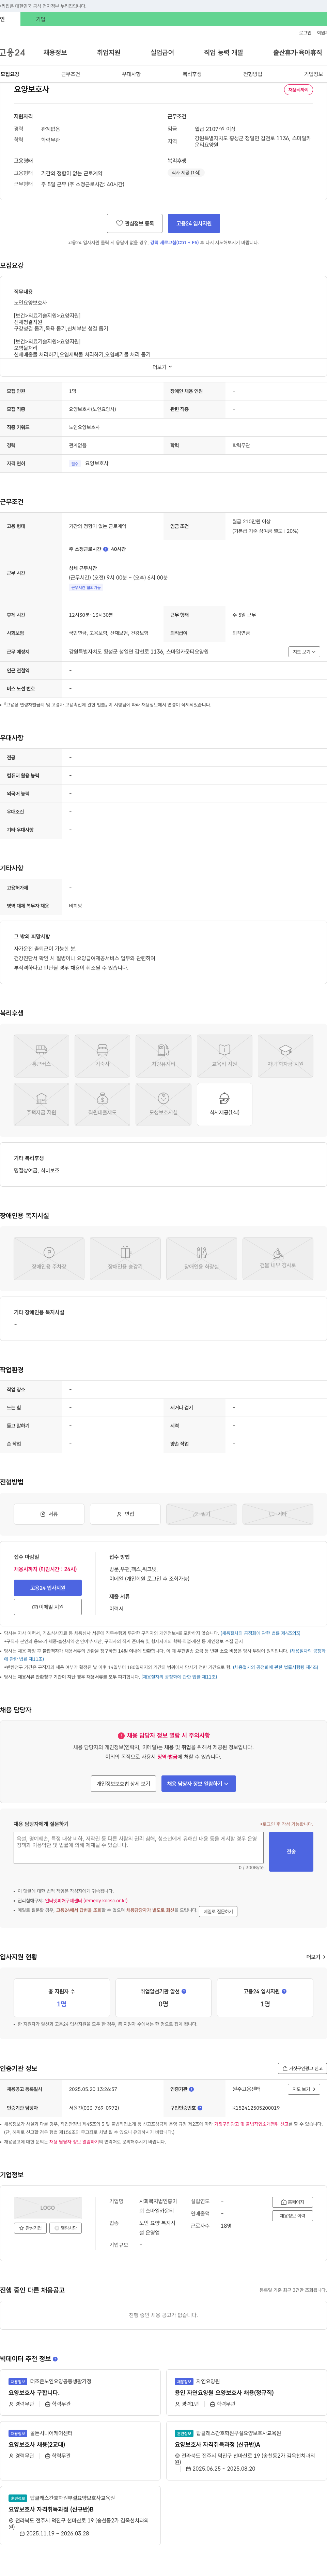Click the 채용시까지 status badge

[x=298, y=89]
